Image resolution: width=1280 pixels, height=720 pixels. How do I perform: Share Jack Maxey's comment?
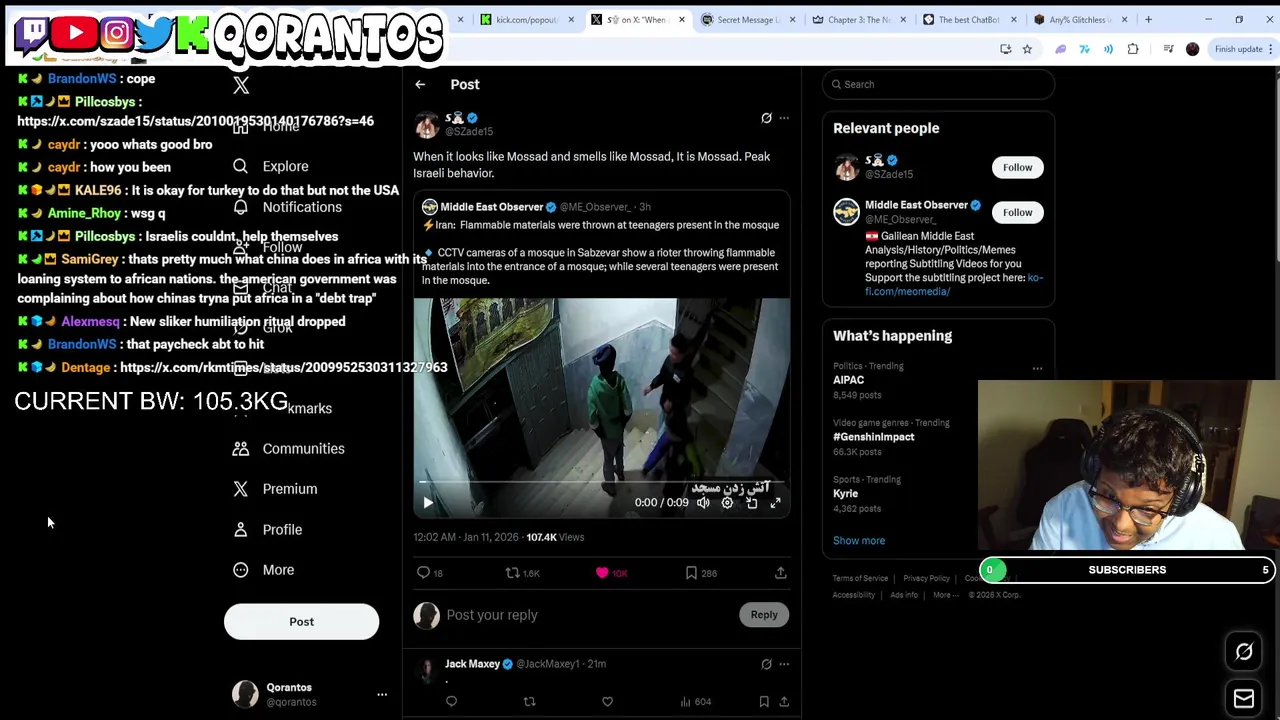784,702
